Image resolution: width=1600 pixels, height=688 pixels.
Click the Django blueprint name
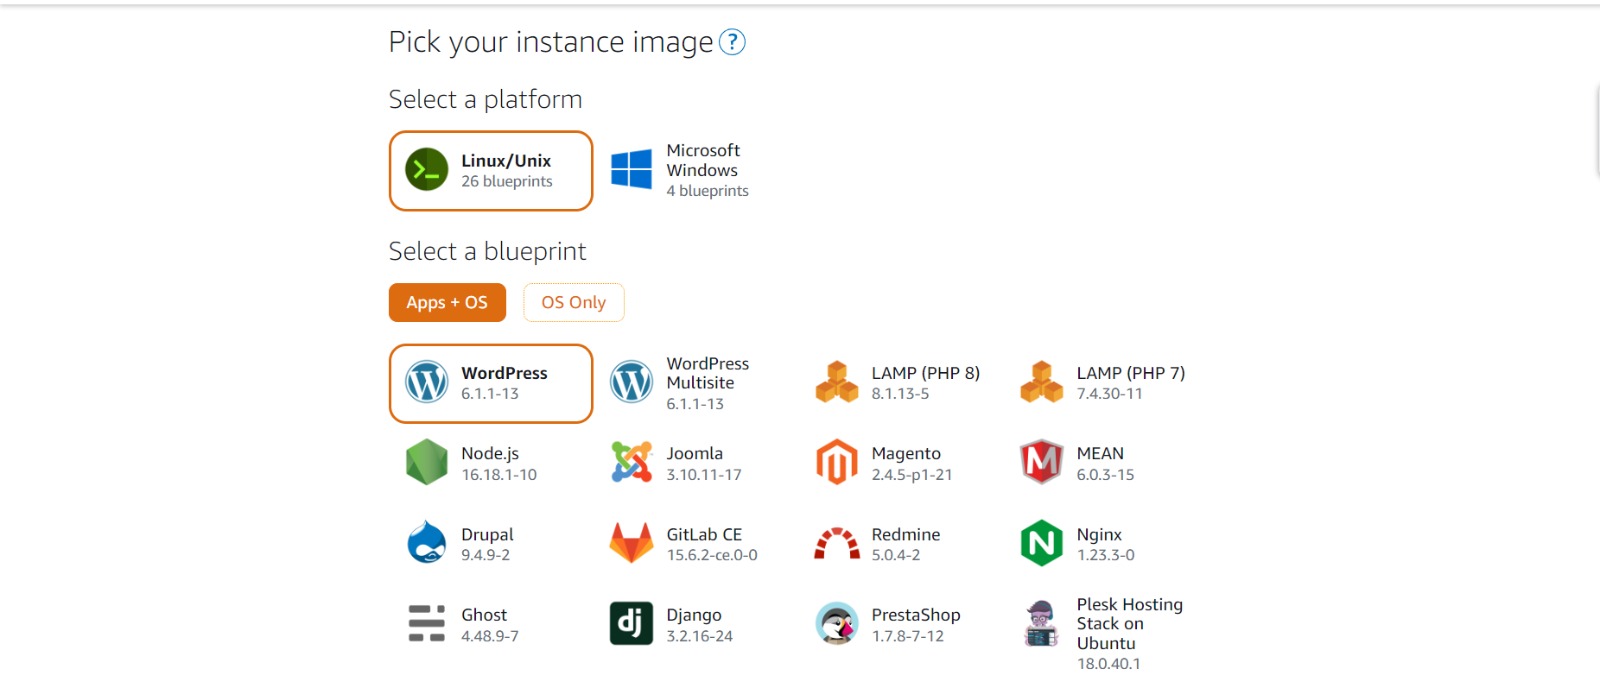point(694,615)
